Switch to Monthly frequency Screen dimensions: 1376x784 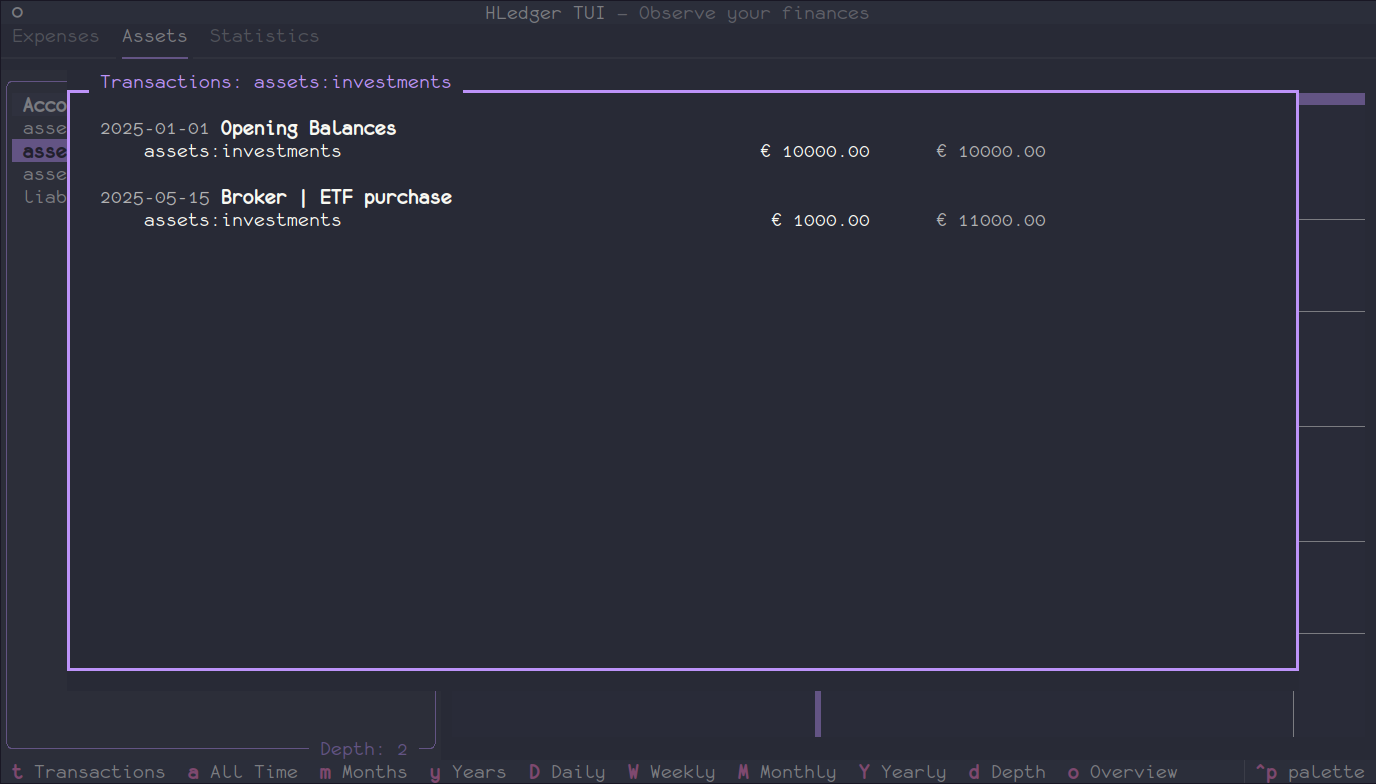click(788, 771)
